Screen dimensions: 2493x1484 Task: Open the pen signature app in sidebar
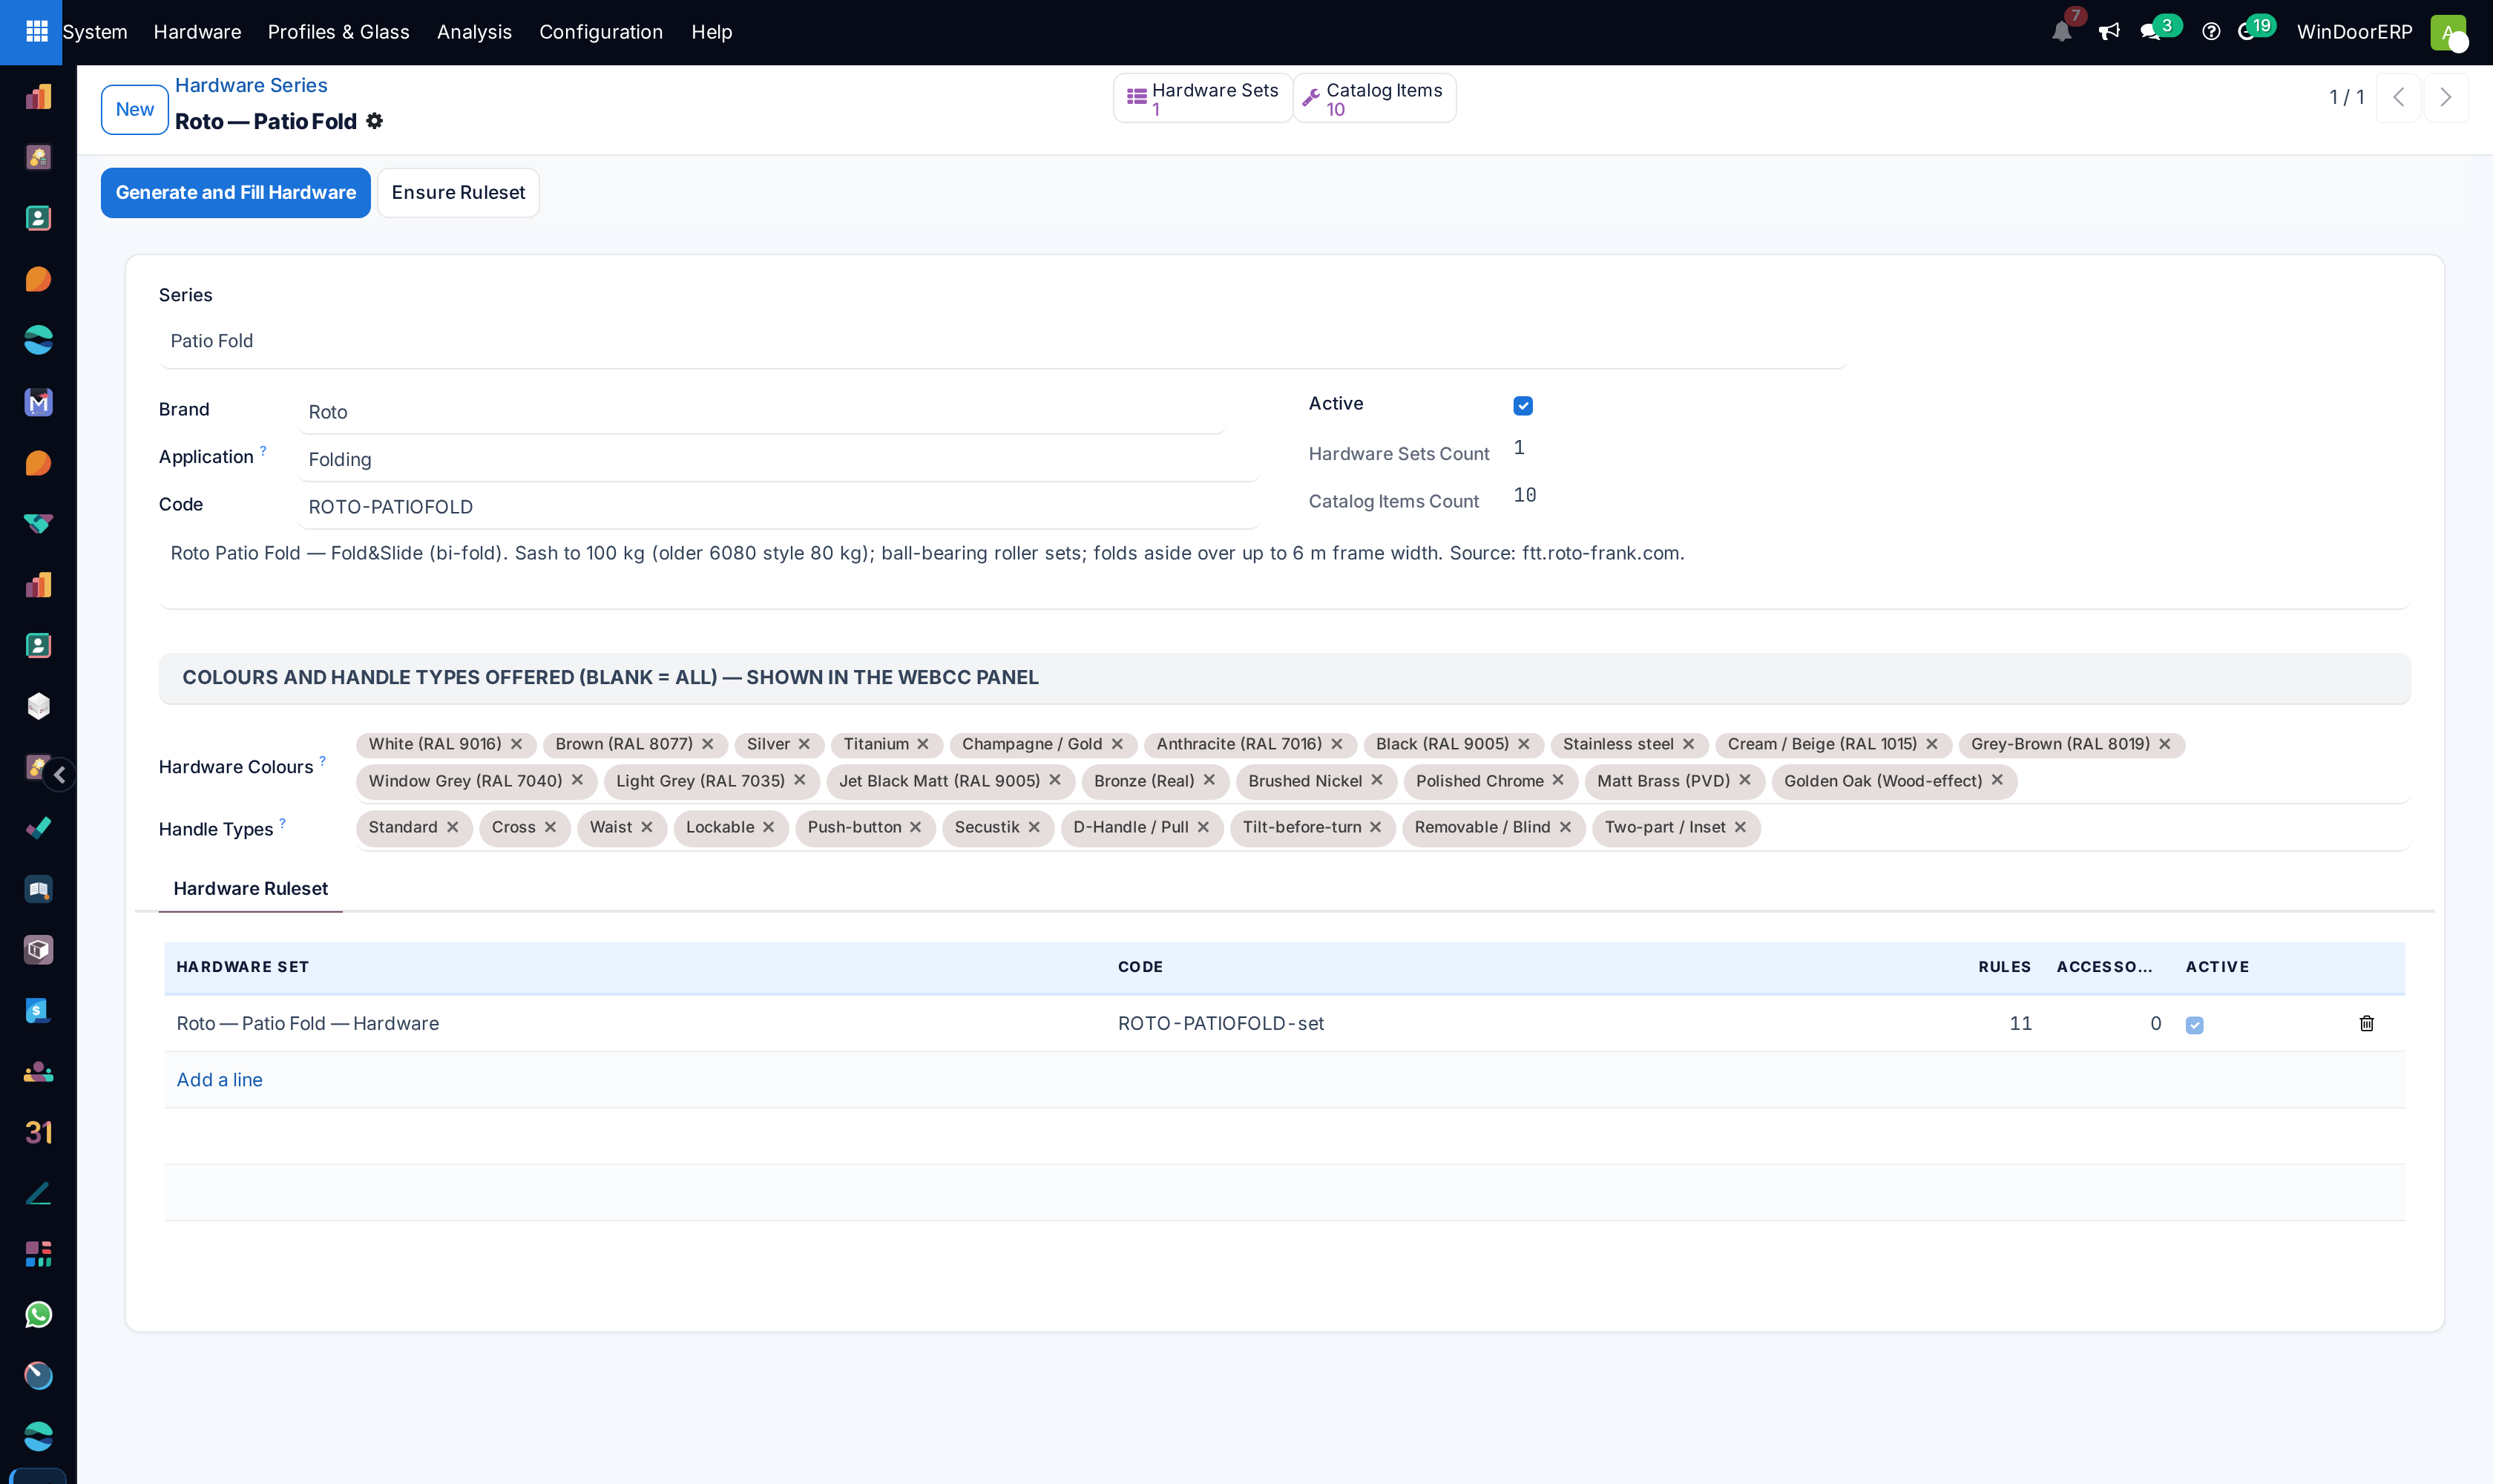pos(38,1193)
